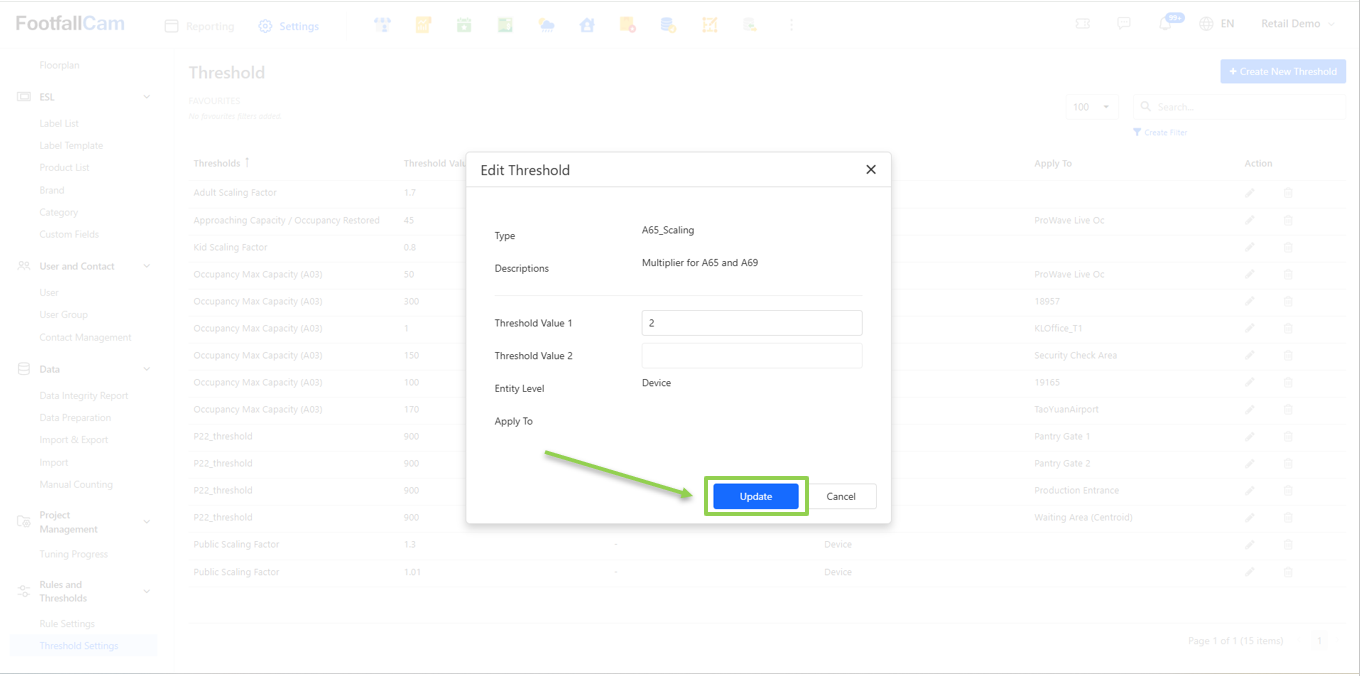1360x676 pixels.
Task: Edit the Kid Scaling Factor row
Action: point(1250,247)
